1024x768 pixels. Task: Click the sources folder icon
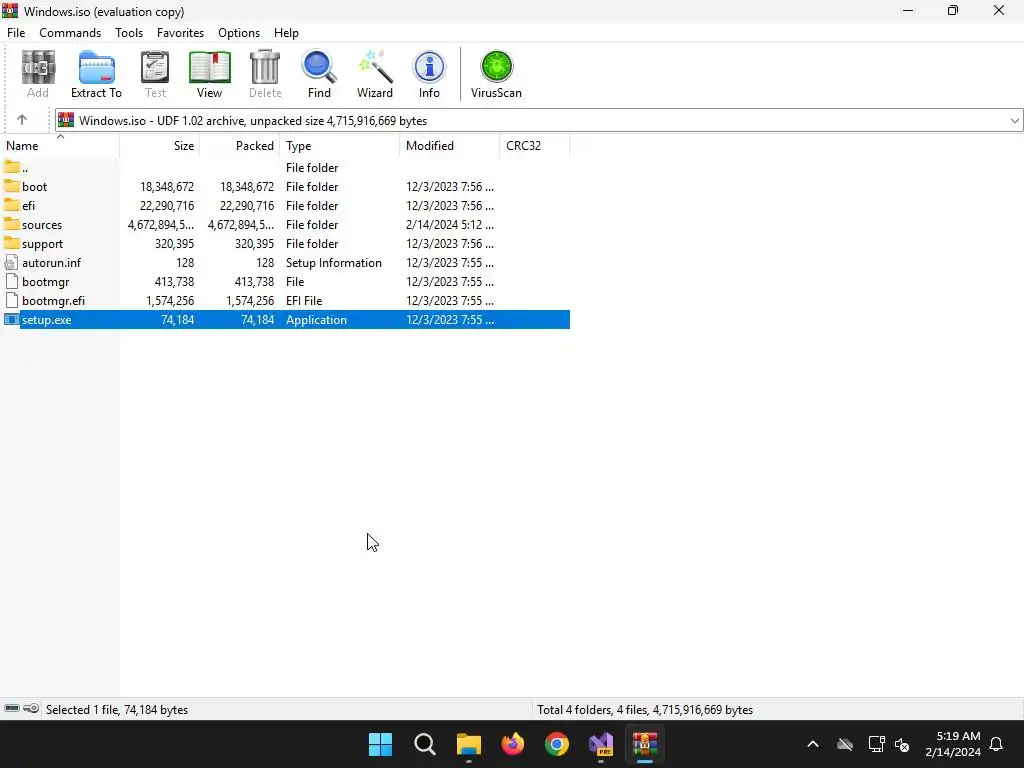[12, 224]
